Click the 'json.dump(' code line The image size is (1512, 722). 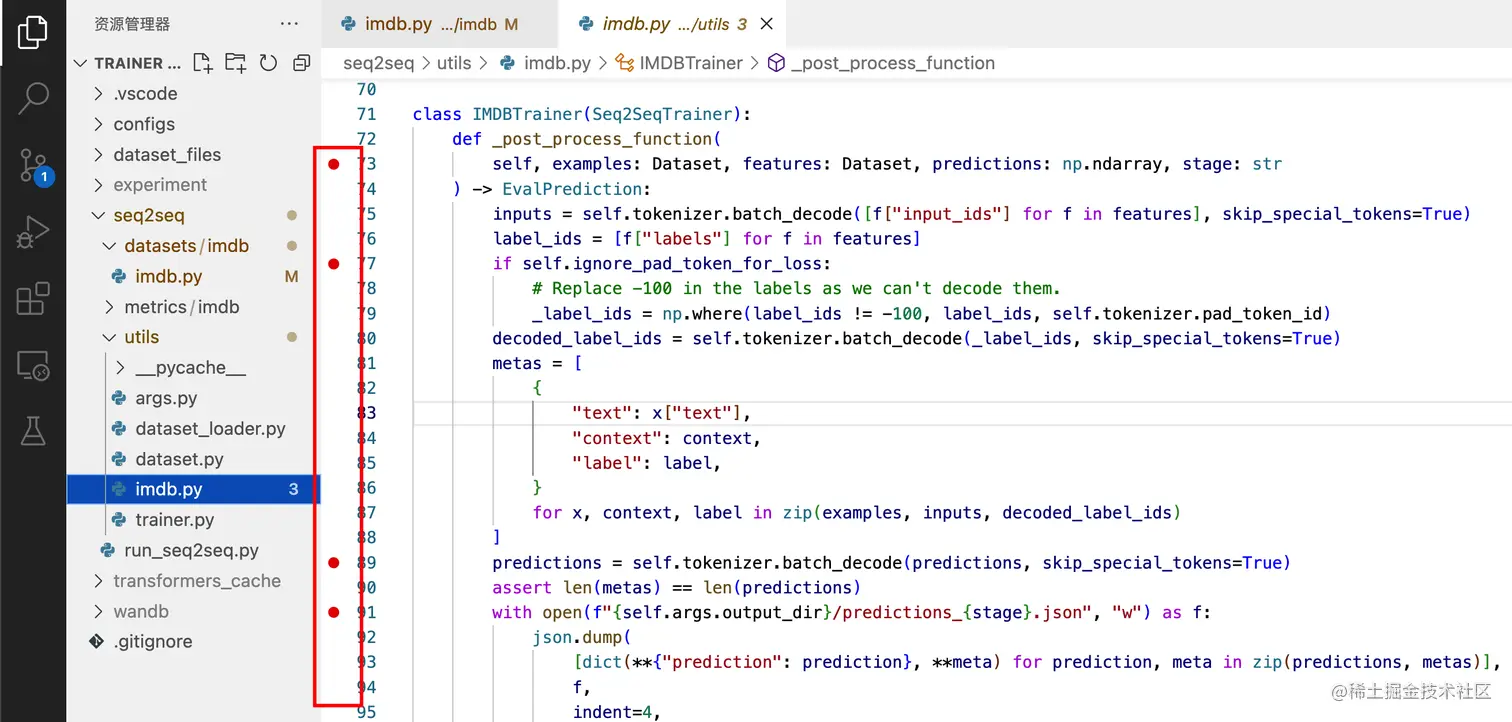tap(581, 637)
